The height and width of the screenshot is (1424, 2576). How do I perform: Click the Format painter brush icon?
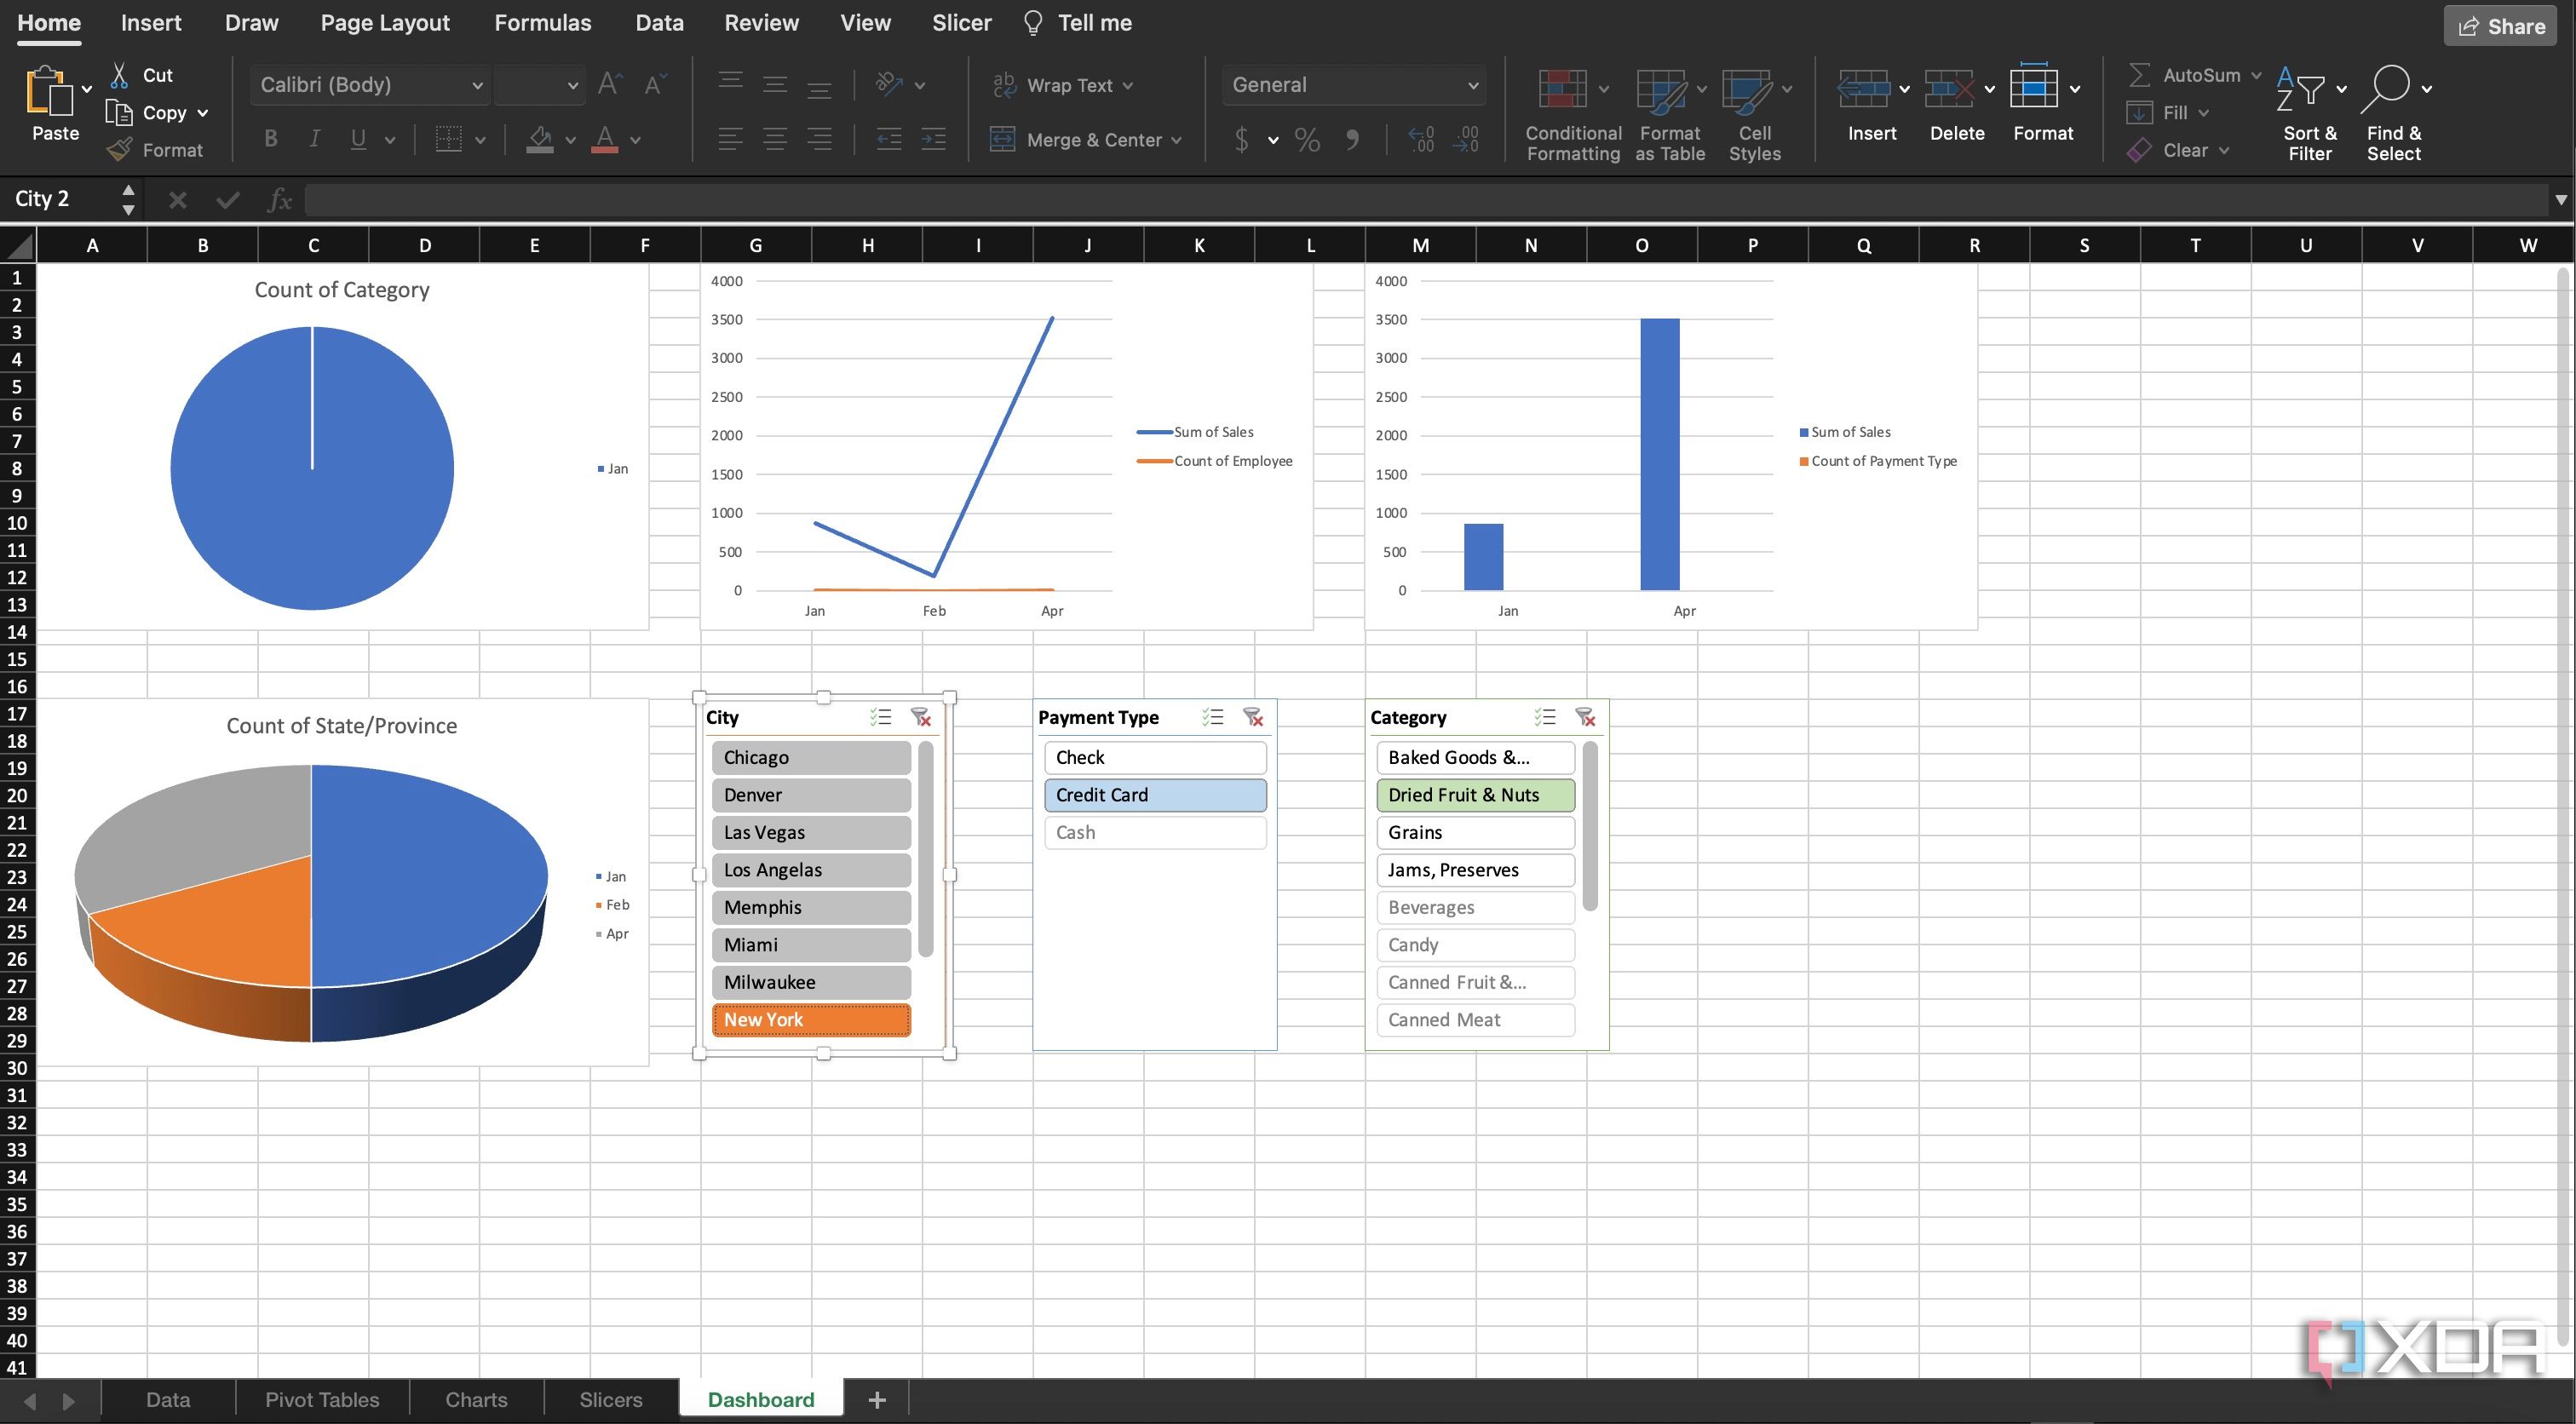119,150
